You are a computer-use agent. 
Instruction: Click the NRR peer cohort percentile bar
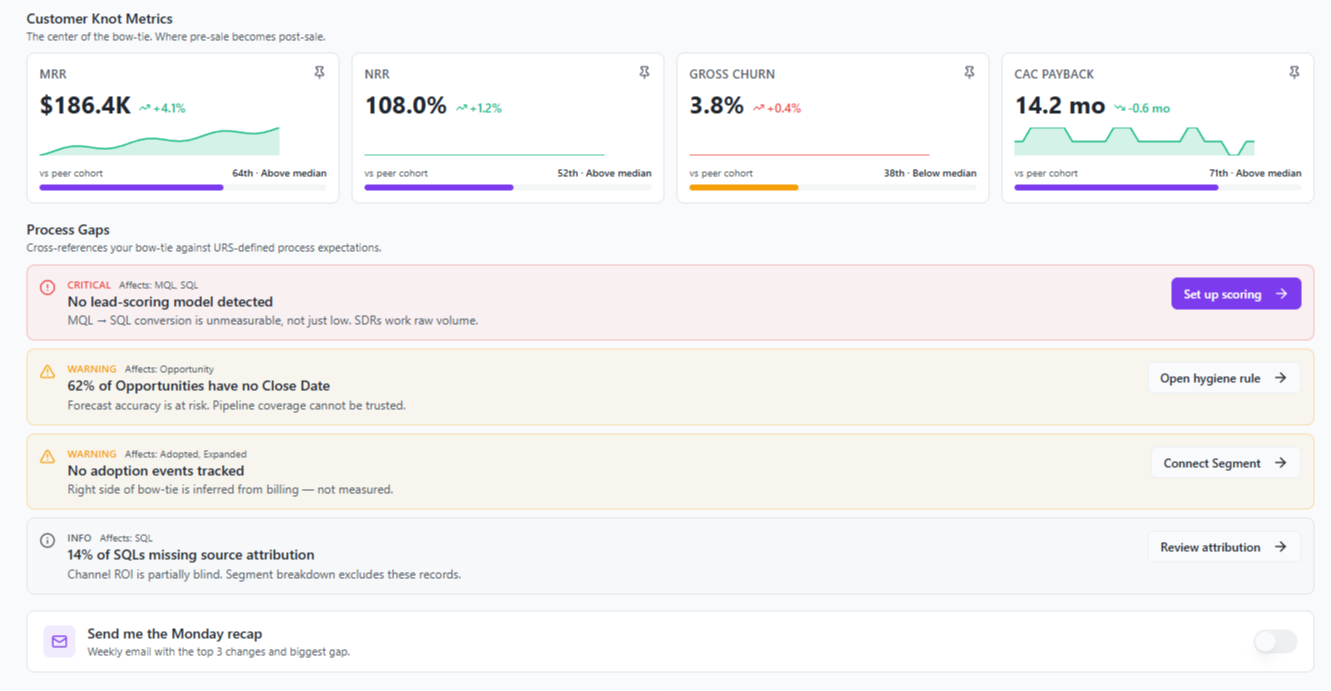(508, 187)
